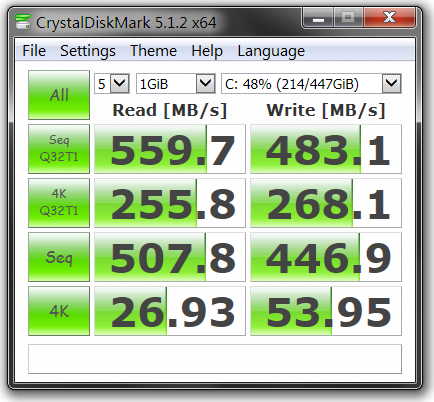434x402 pixels.
Task: Expand the 1GiB test size dropdown
Action: (176, 84)
